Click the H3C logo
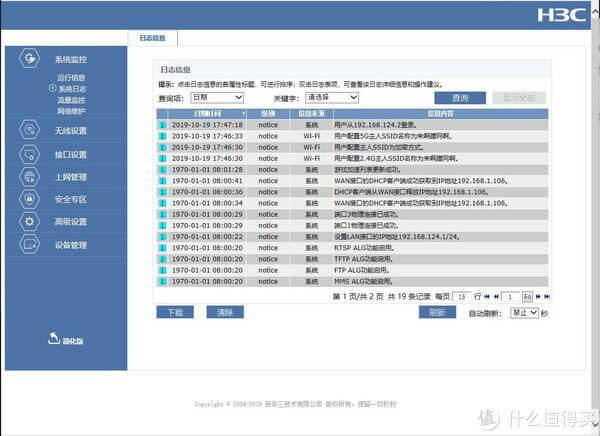 click(558, 16)
